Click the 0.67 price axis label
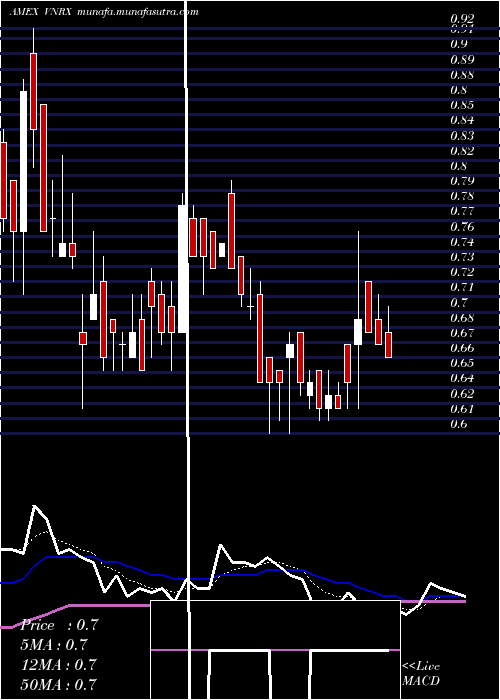 [x=462, y=333]
